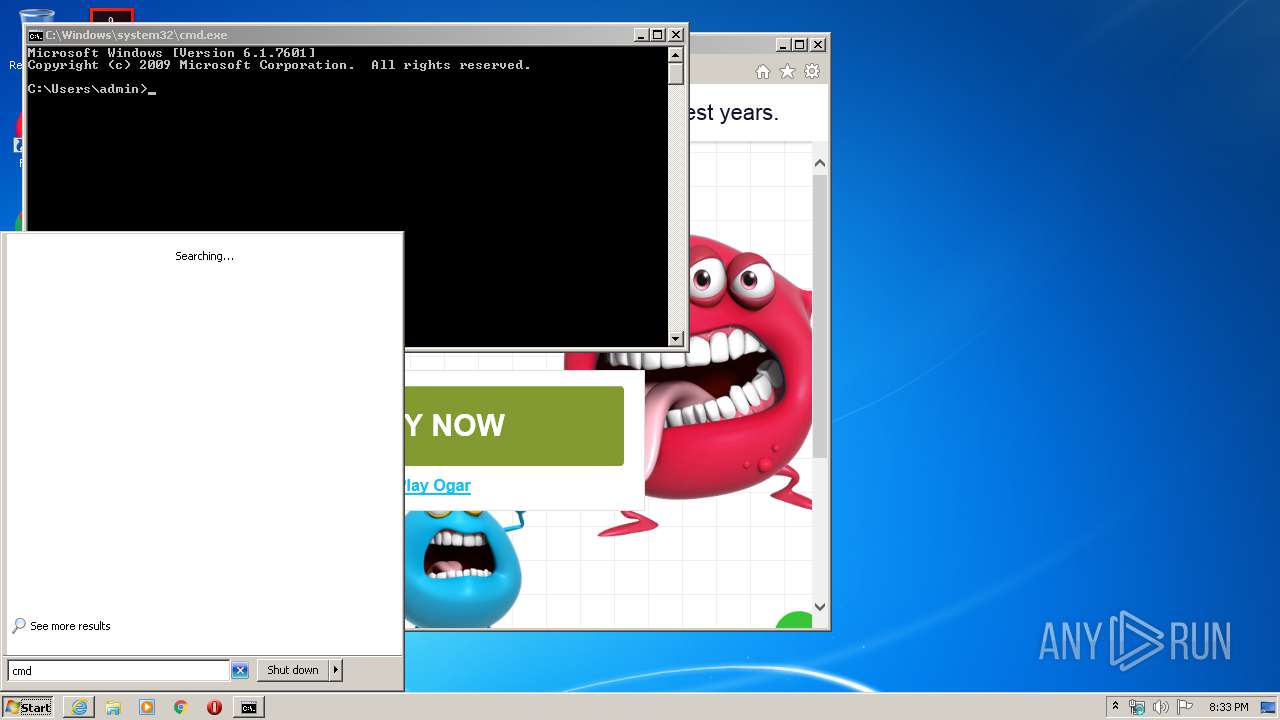
Task: Click the Shut down button
Action: [293, 670]
